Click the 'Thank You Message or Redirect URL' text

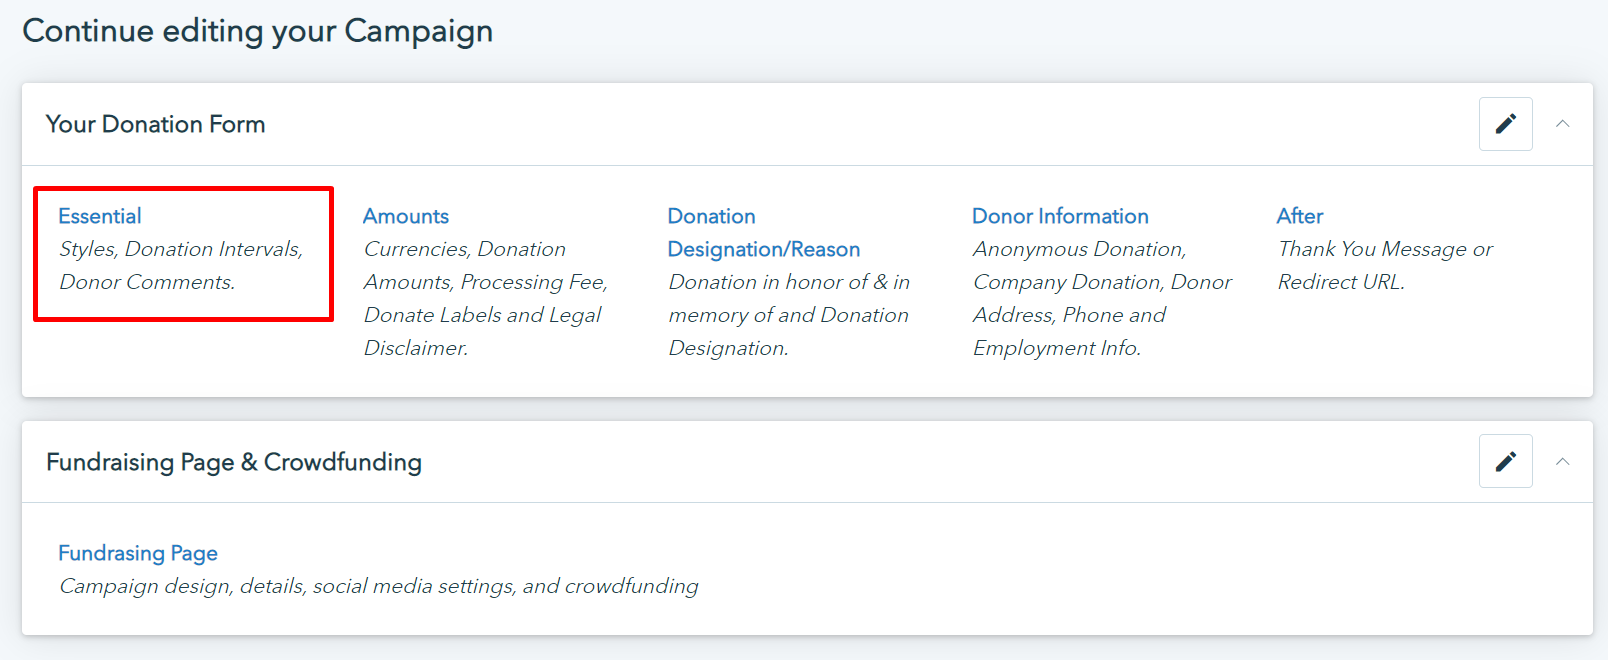pyautogui.click(x=1385, y=266)
